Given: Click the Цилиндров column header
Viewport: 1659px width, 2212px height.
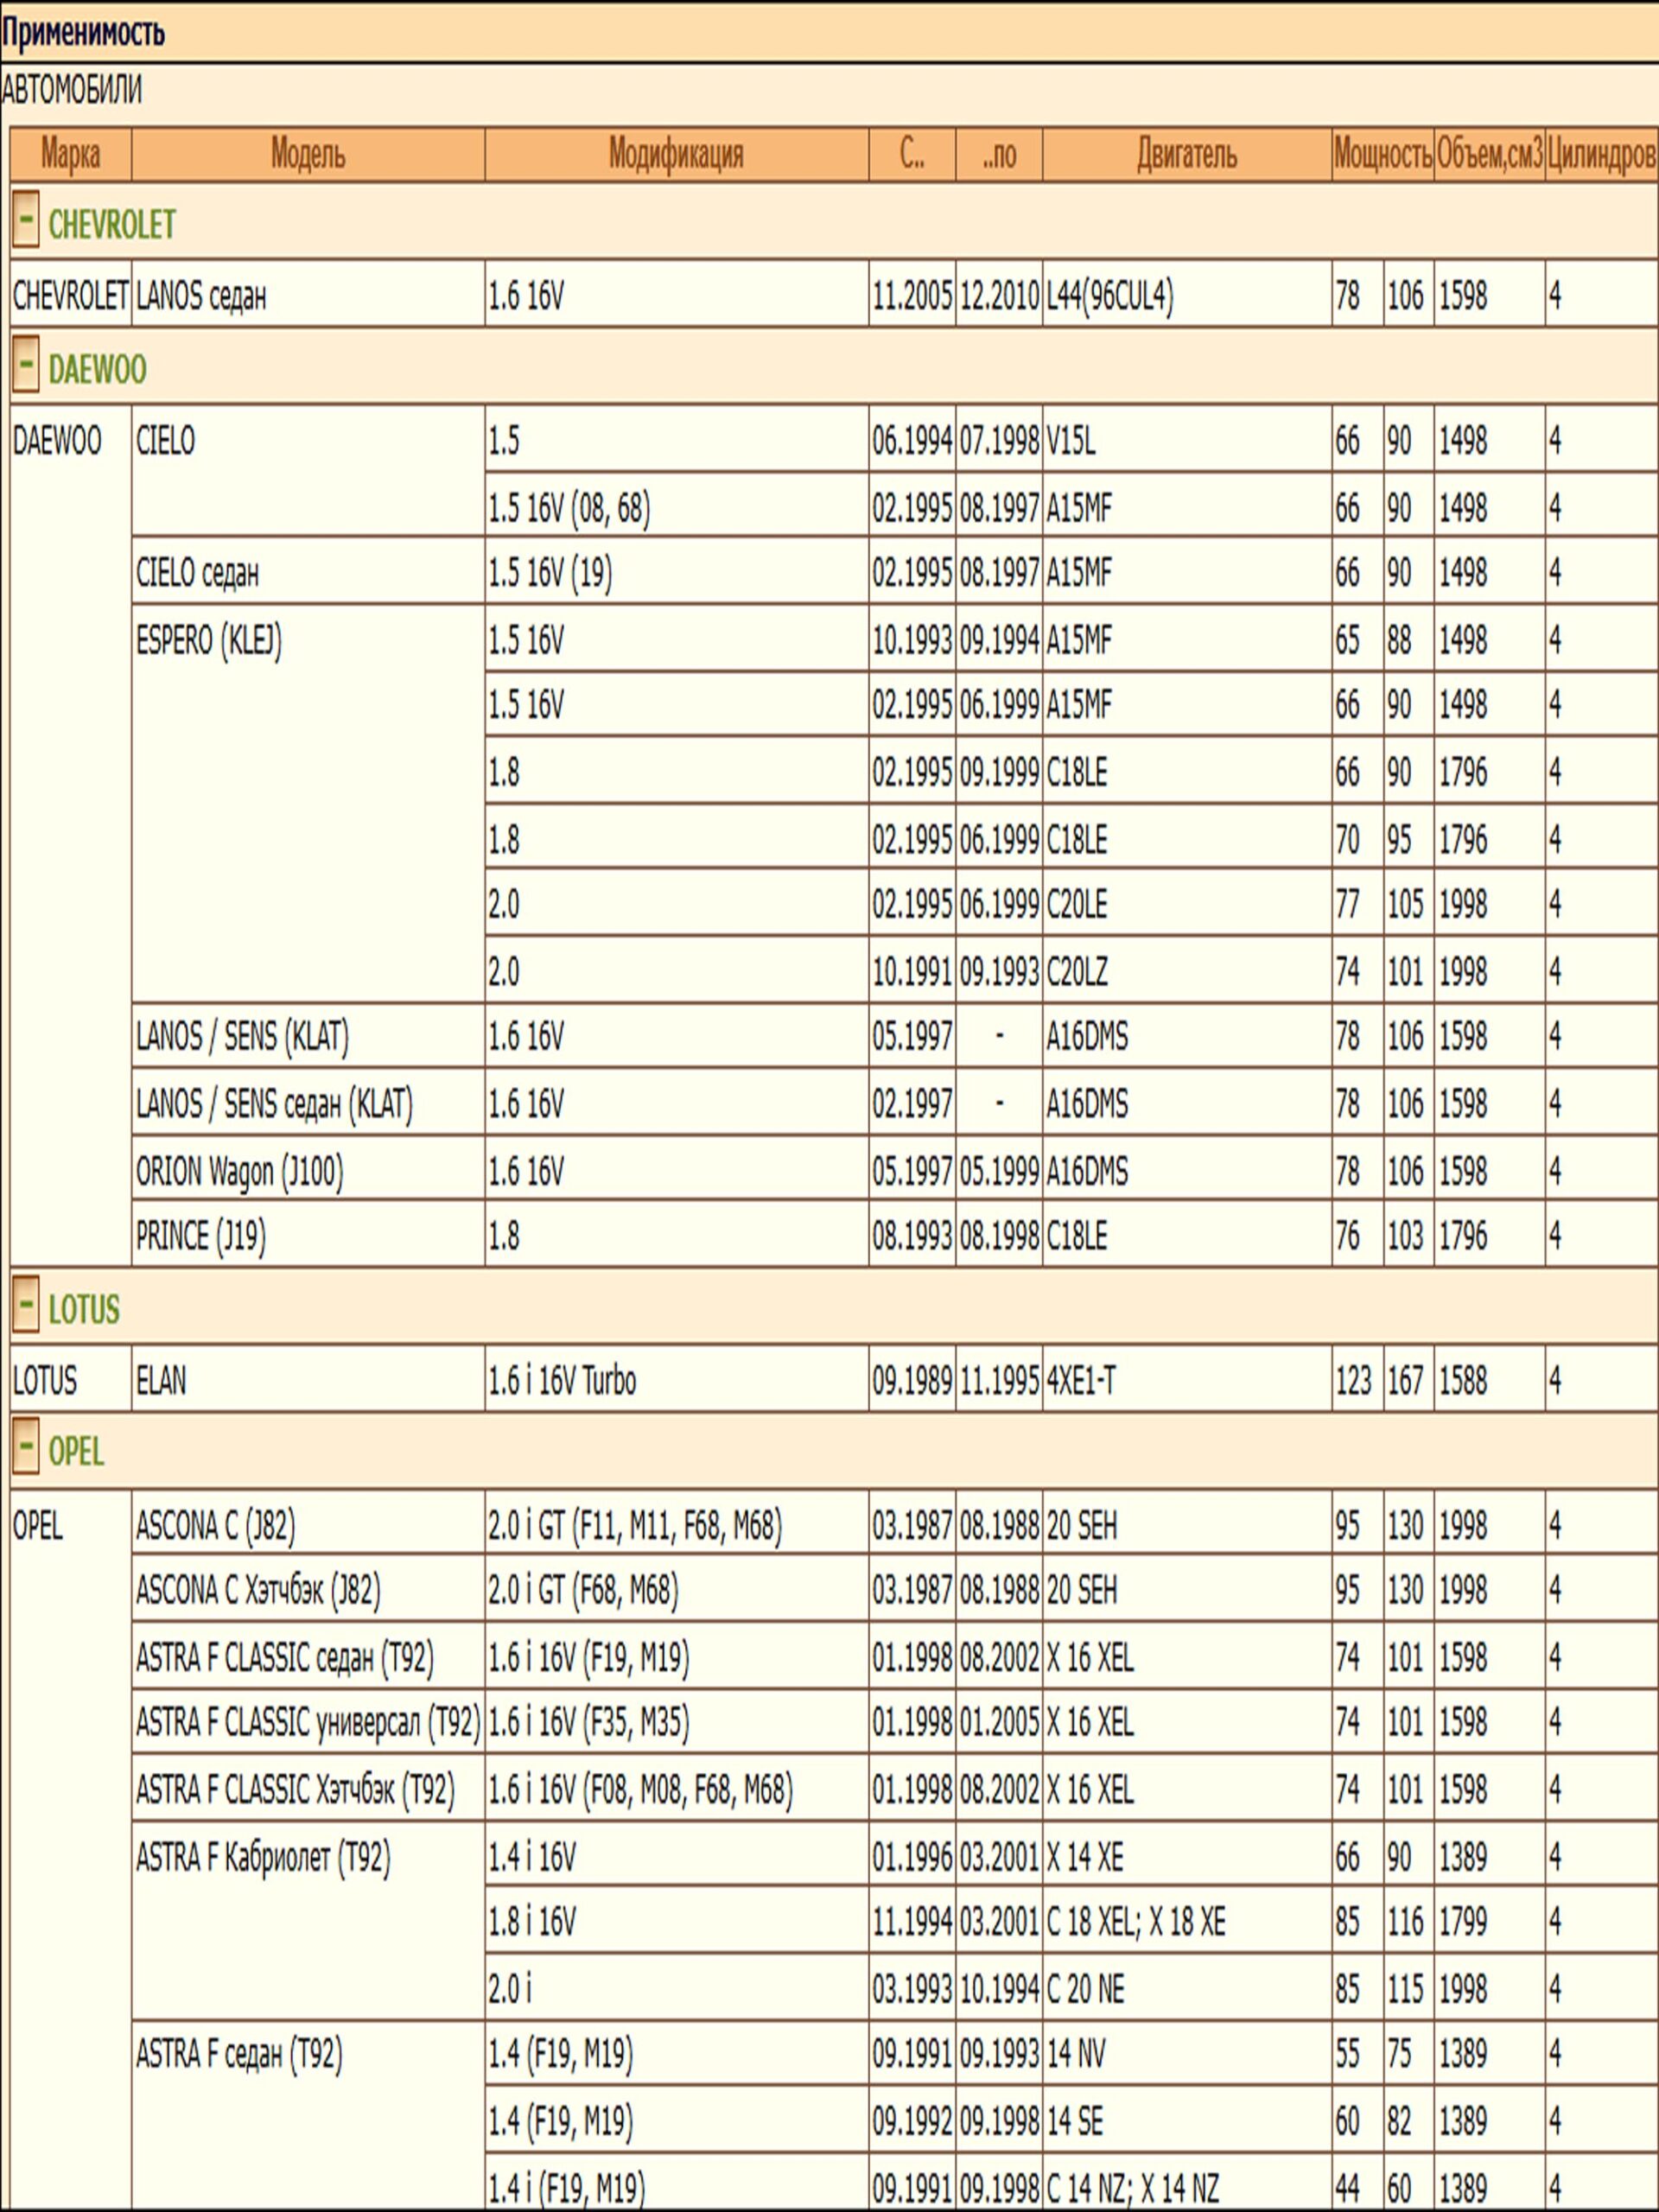Looking at the screenshot, I should click(1600, 155).
